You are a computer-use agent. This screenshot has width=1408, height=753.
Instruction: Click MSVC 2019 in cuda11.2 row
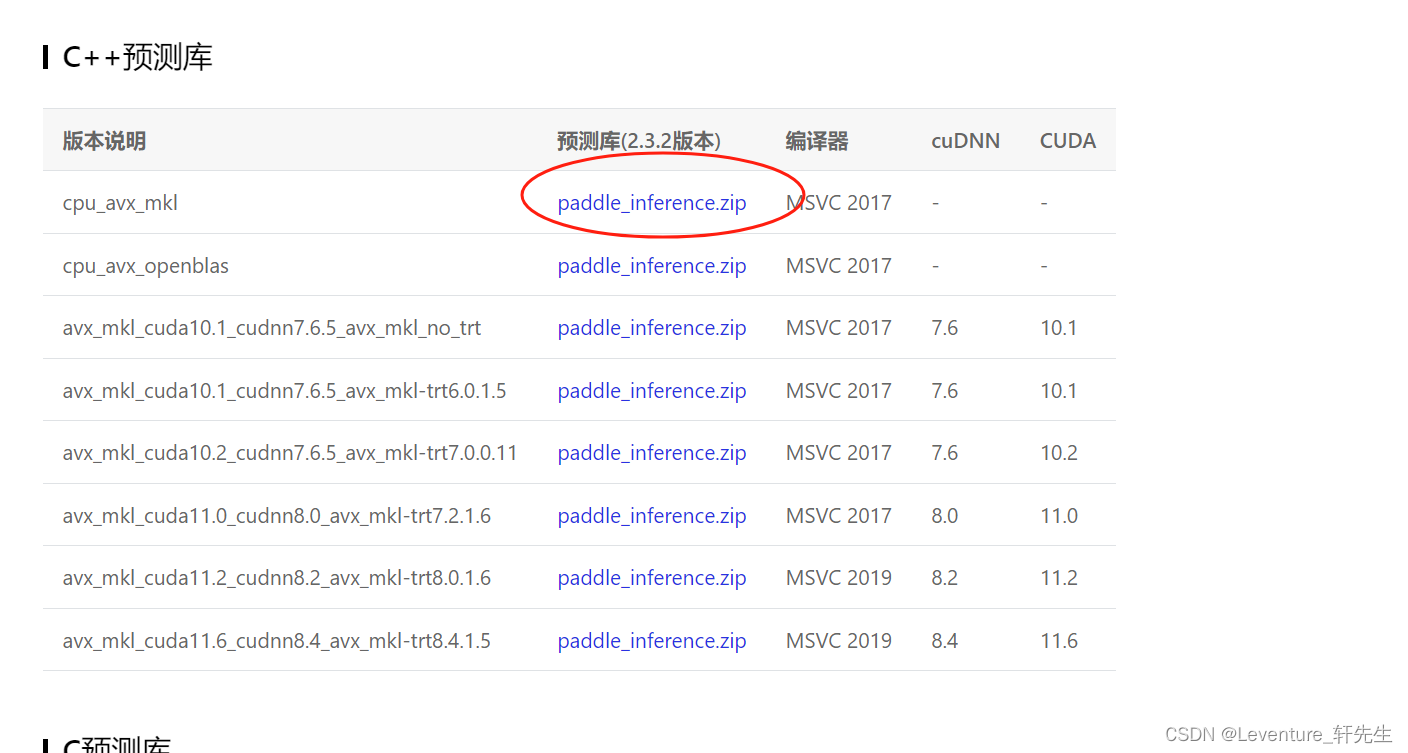click(x=839, y=578)
